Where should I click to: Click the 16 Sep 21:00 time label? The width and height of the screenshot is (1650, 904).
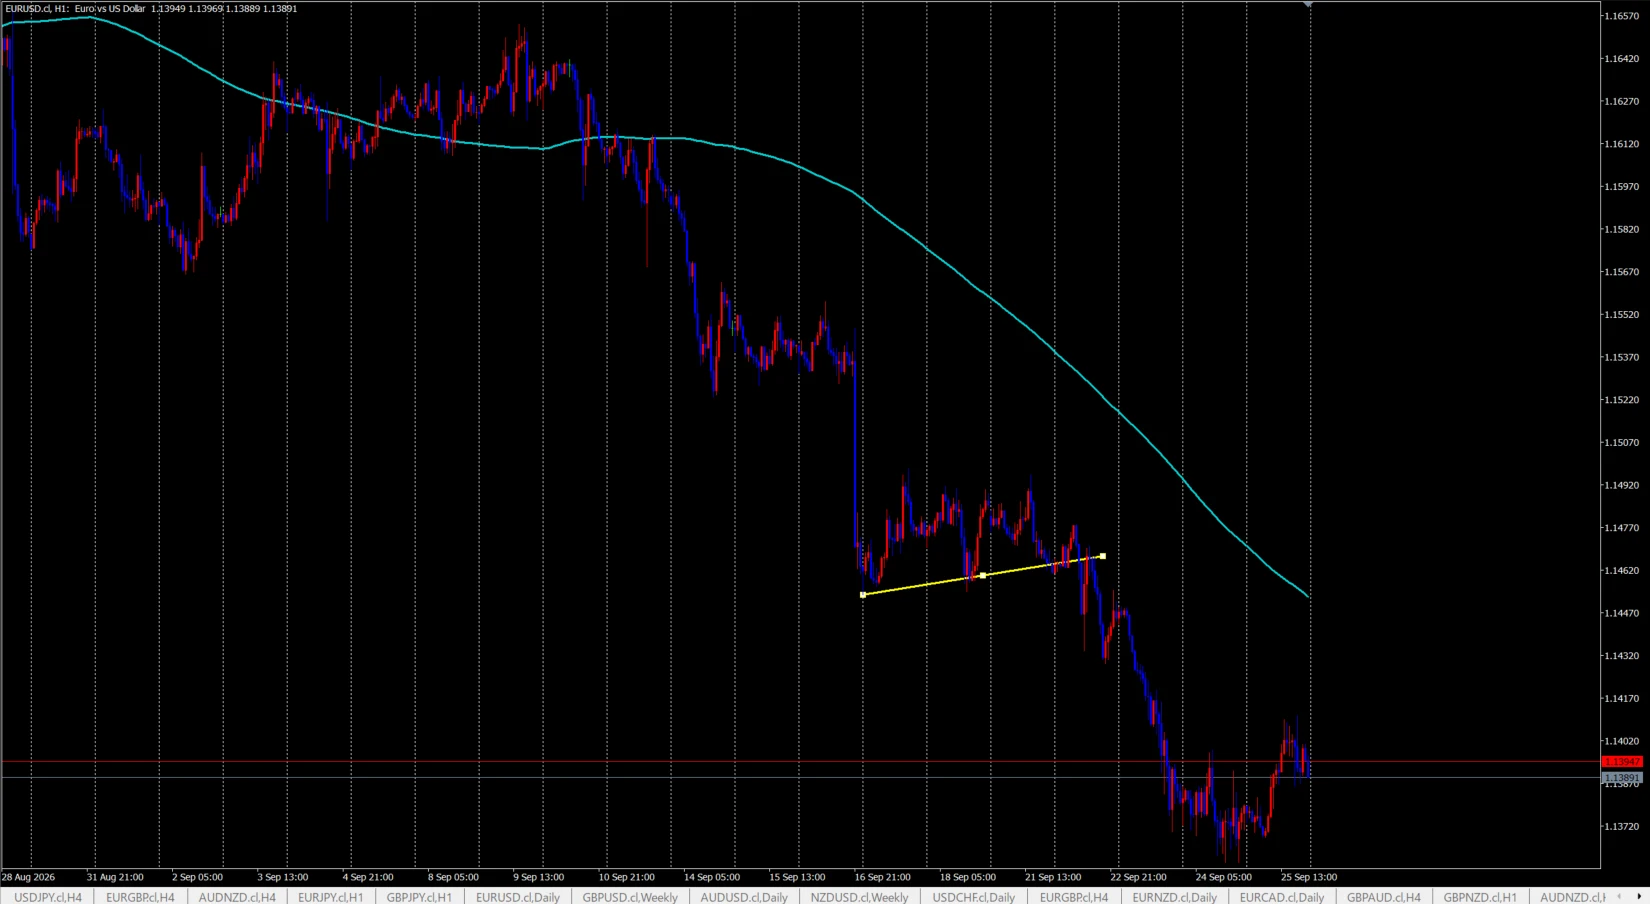pos(883,877)
